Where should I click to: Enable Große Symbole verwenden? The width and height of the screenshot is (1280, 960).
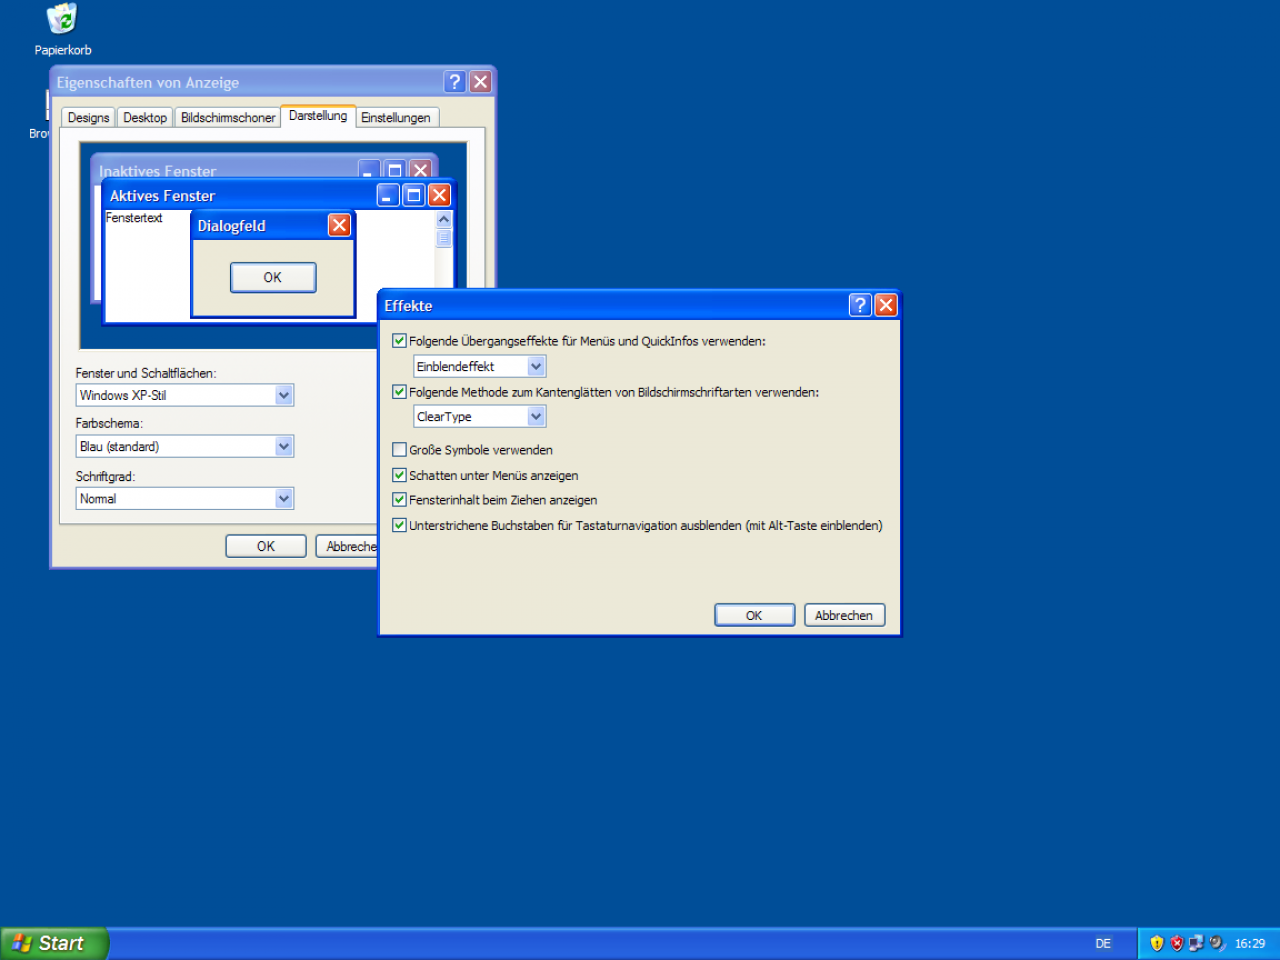click(x=399, y=450)
